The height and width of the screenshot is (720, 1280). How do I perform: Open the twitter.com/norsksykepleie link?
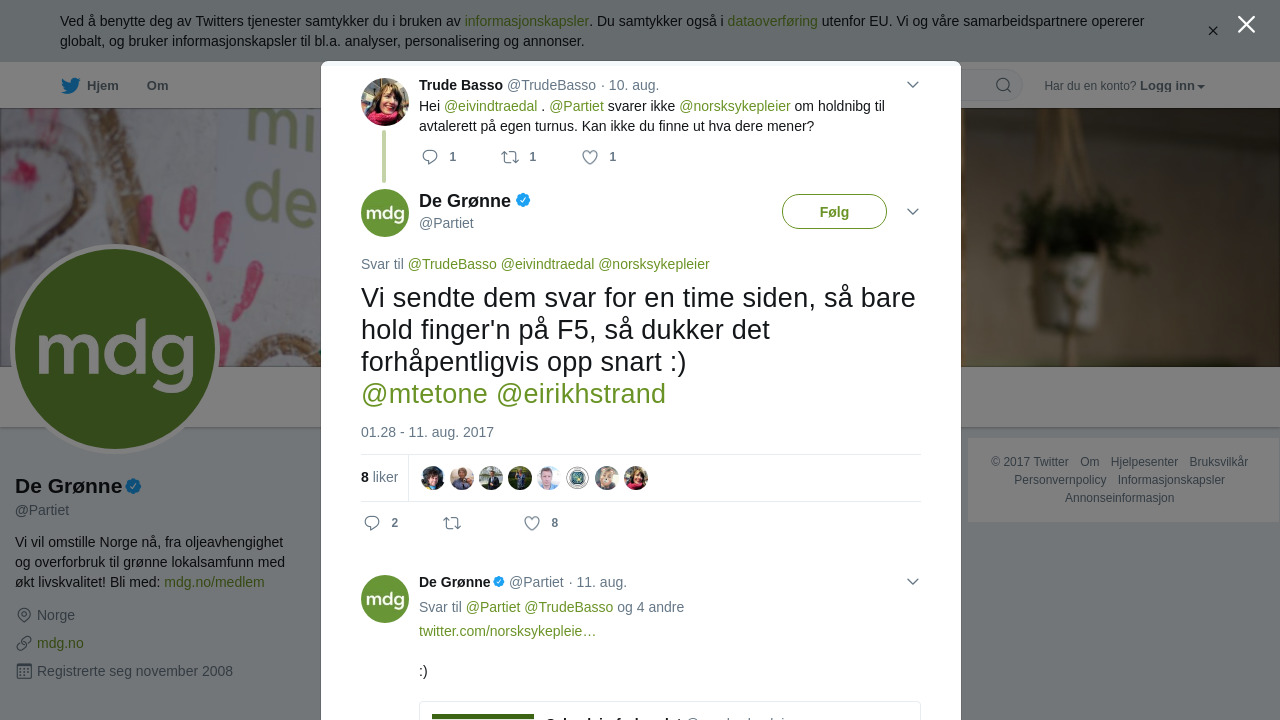(507, 631)
